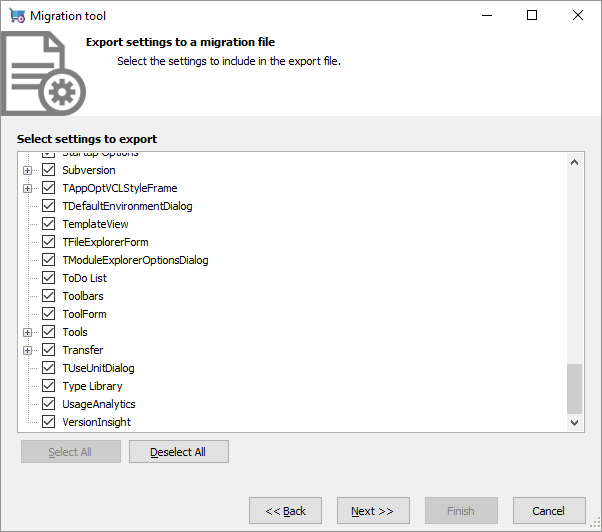Click the scrollbar down arrow
The width and height of the screenshot is (602, 532).
point(574,423)
